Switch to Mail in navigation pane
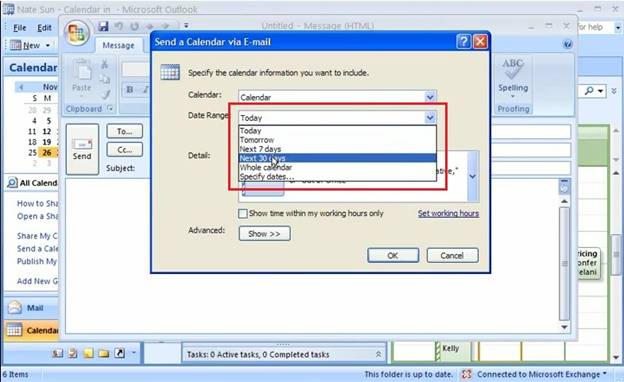The width and height of the screenshot is (624, 382). coord(31,308)
